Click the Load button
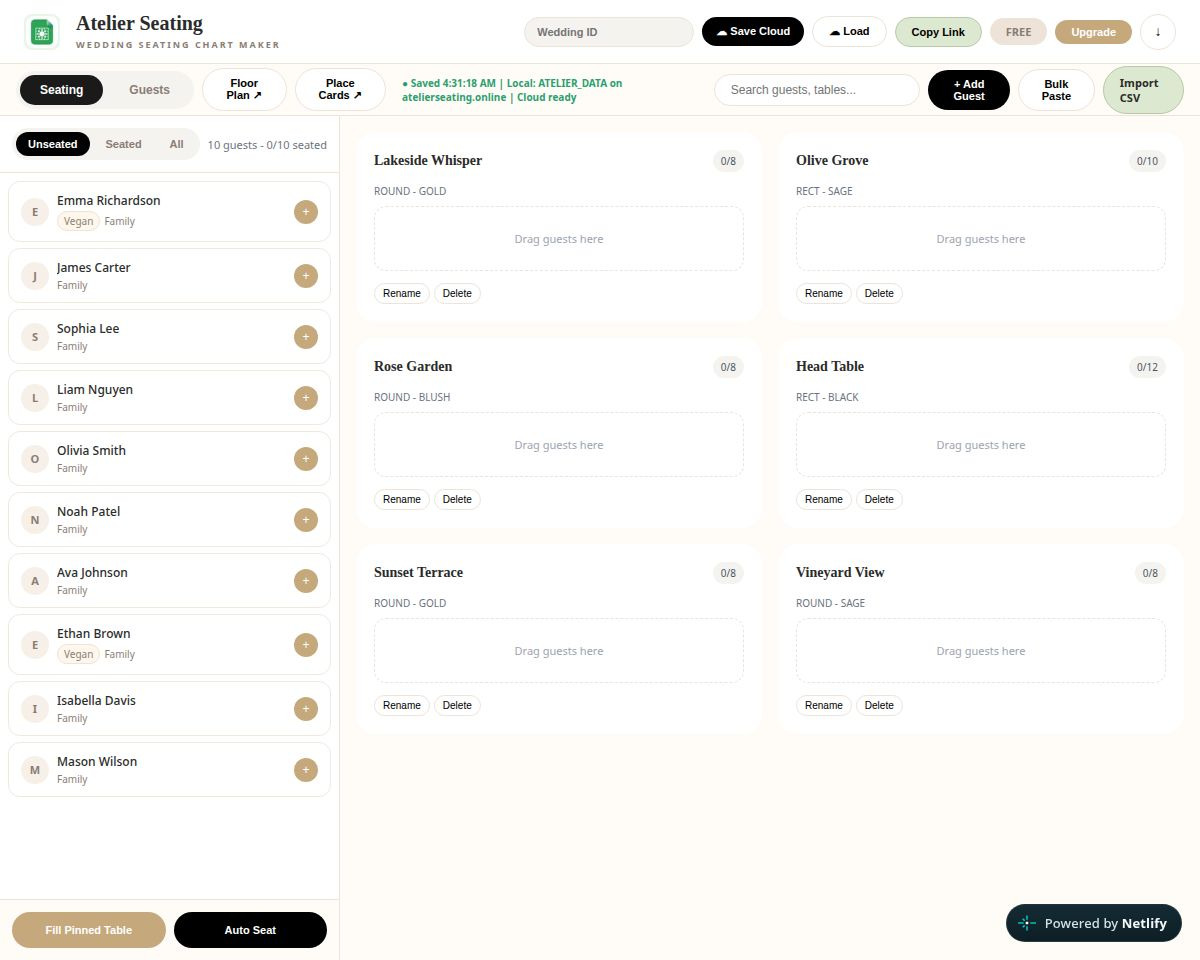Viewport: 1200px width, 960px height. click(849, 32)
